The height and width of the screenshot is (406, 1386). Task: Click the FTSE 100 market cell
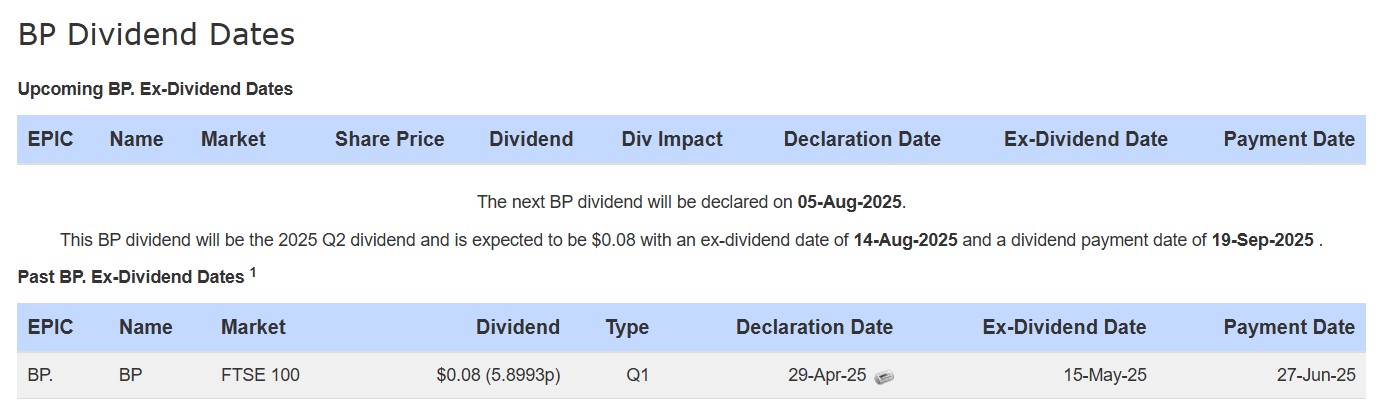(260, 376)
